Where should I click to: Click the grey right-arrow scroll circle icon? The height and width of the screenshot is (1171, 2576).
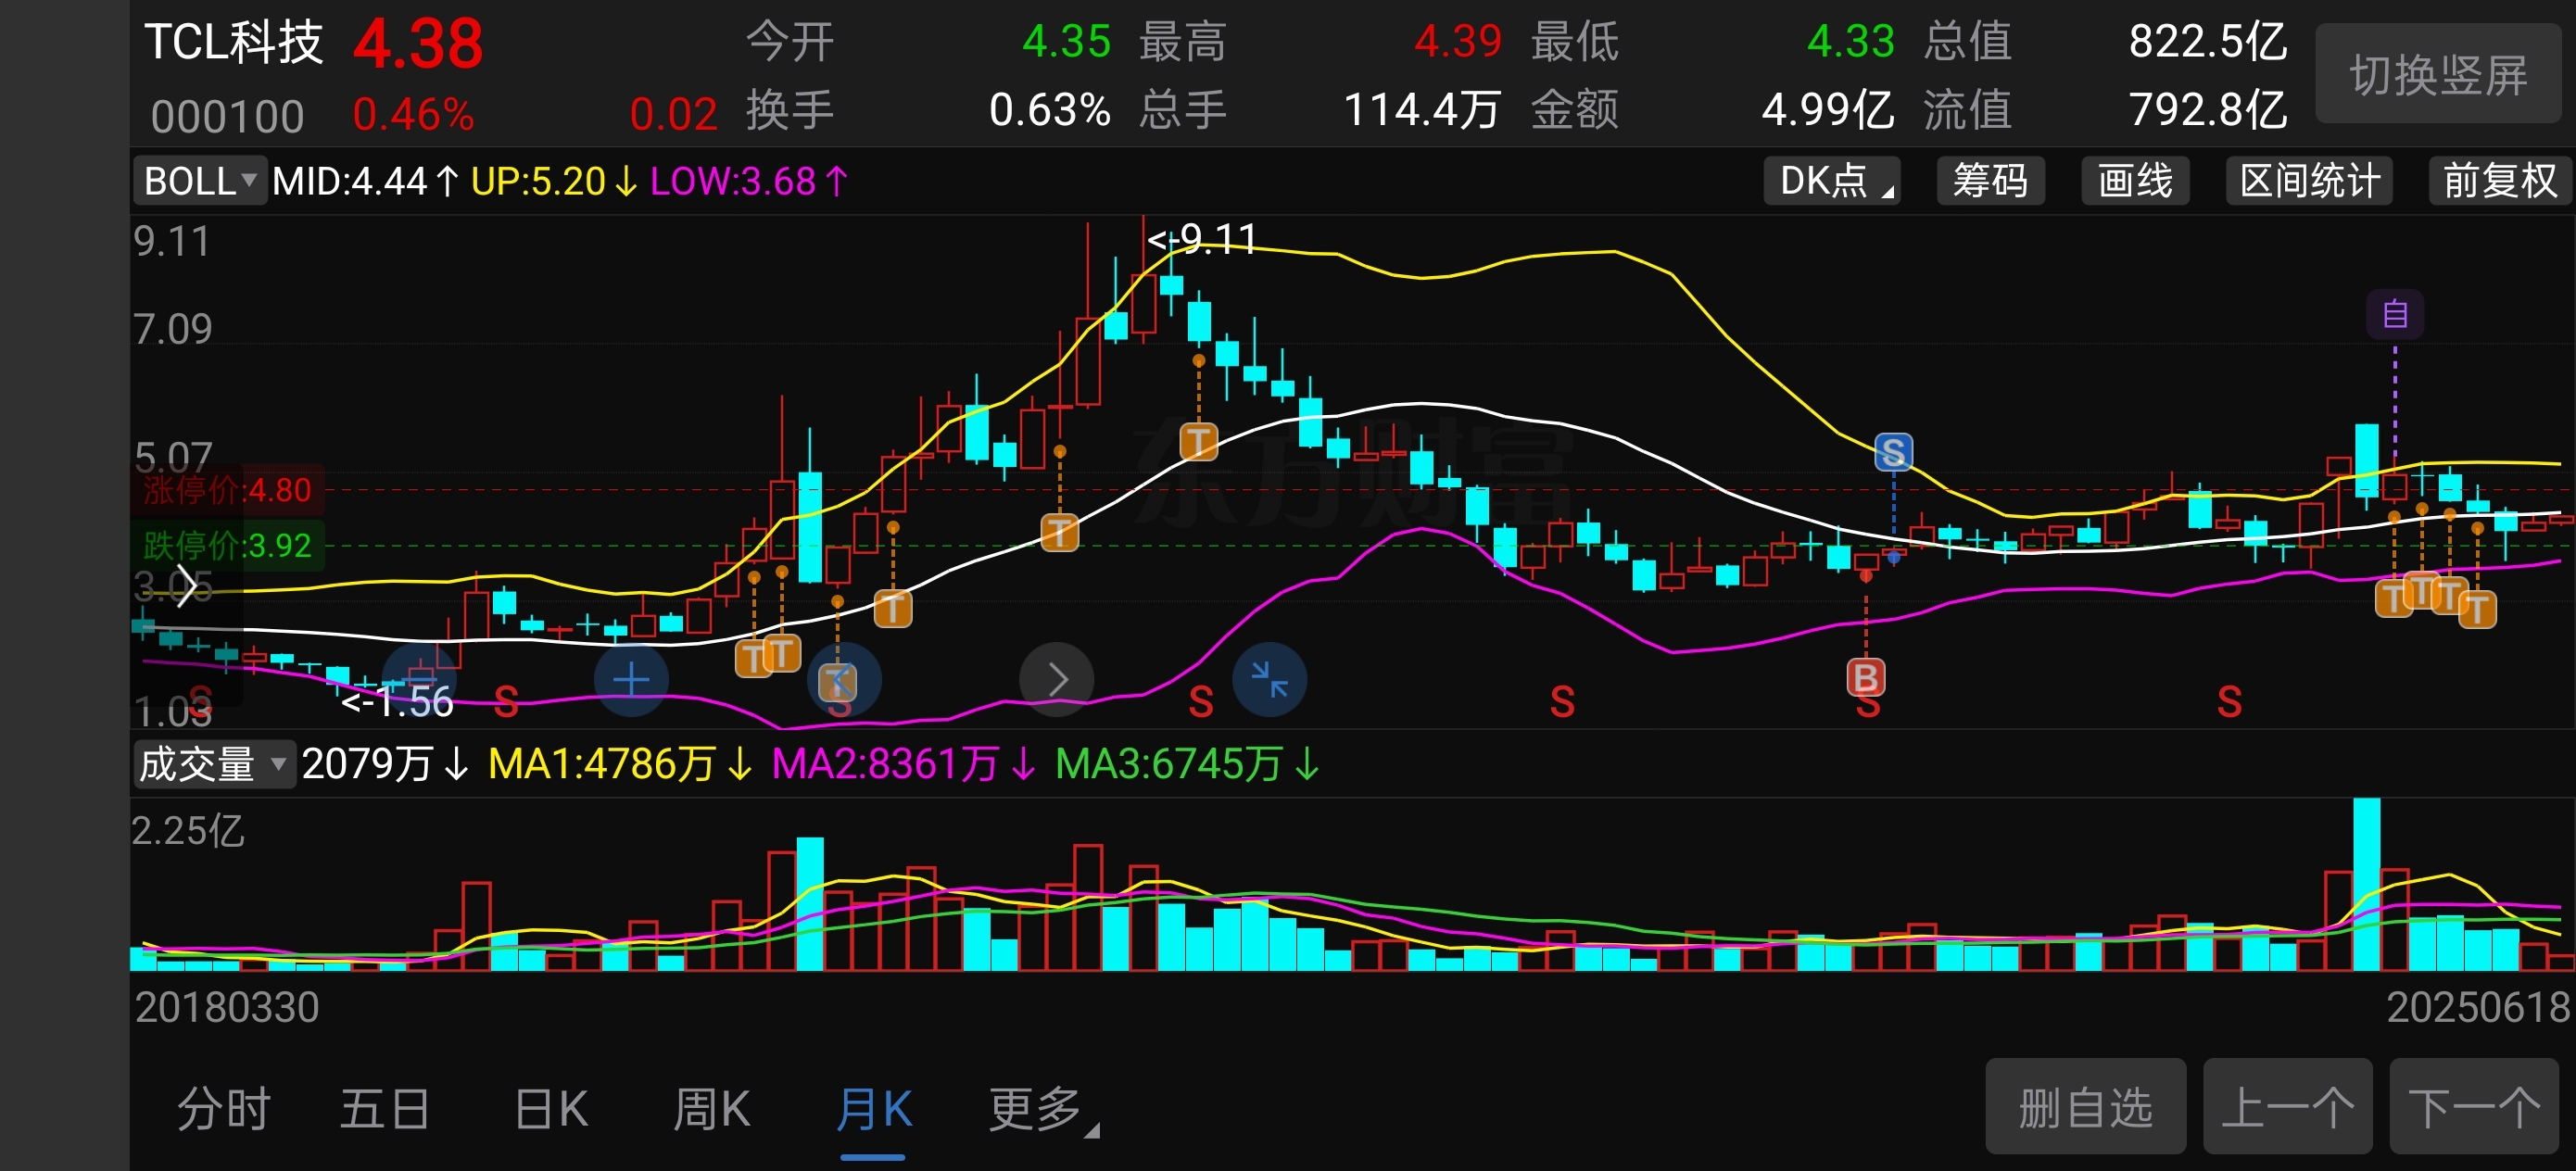[x=1057, y=680]
